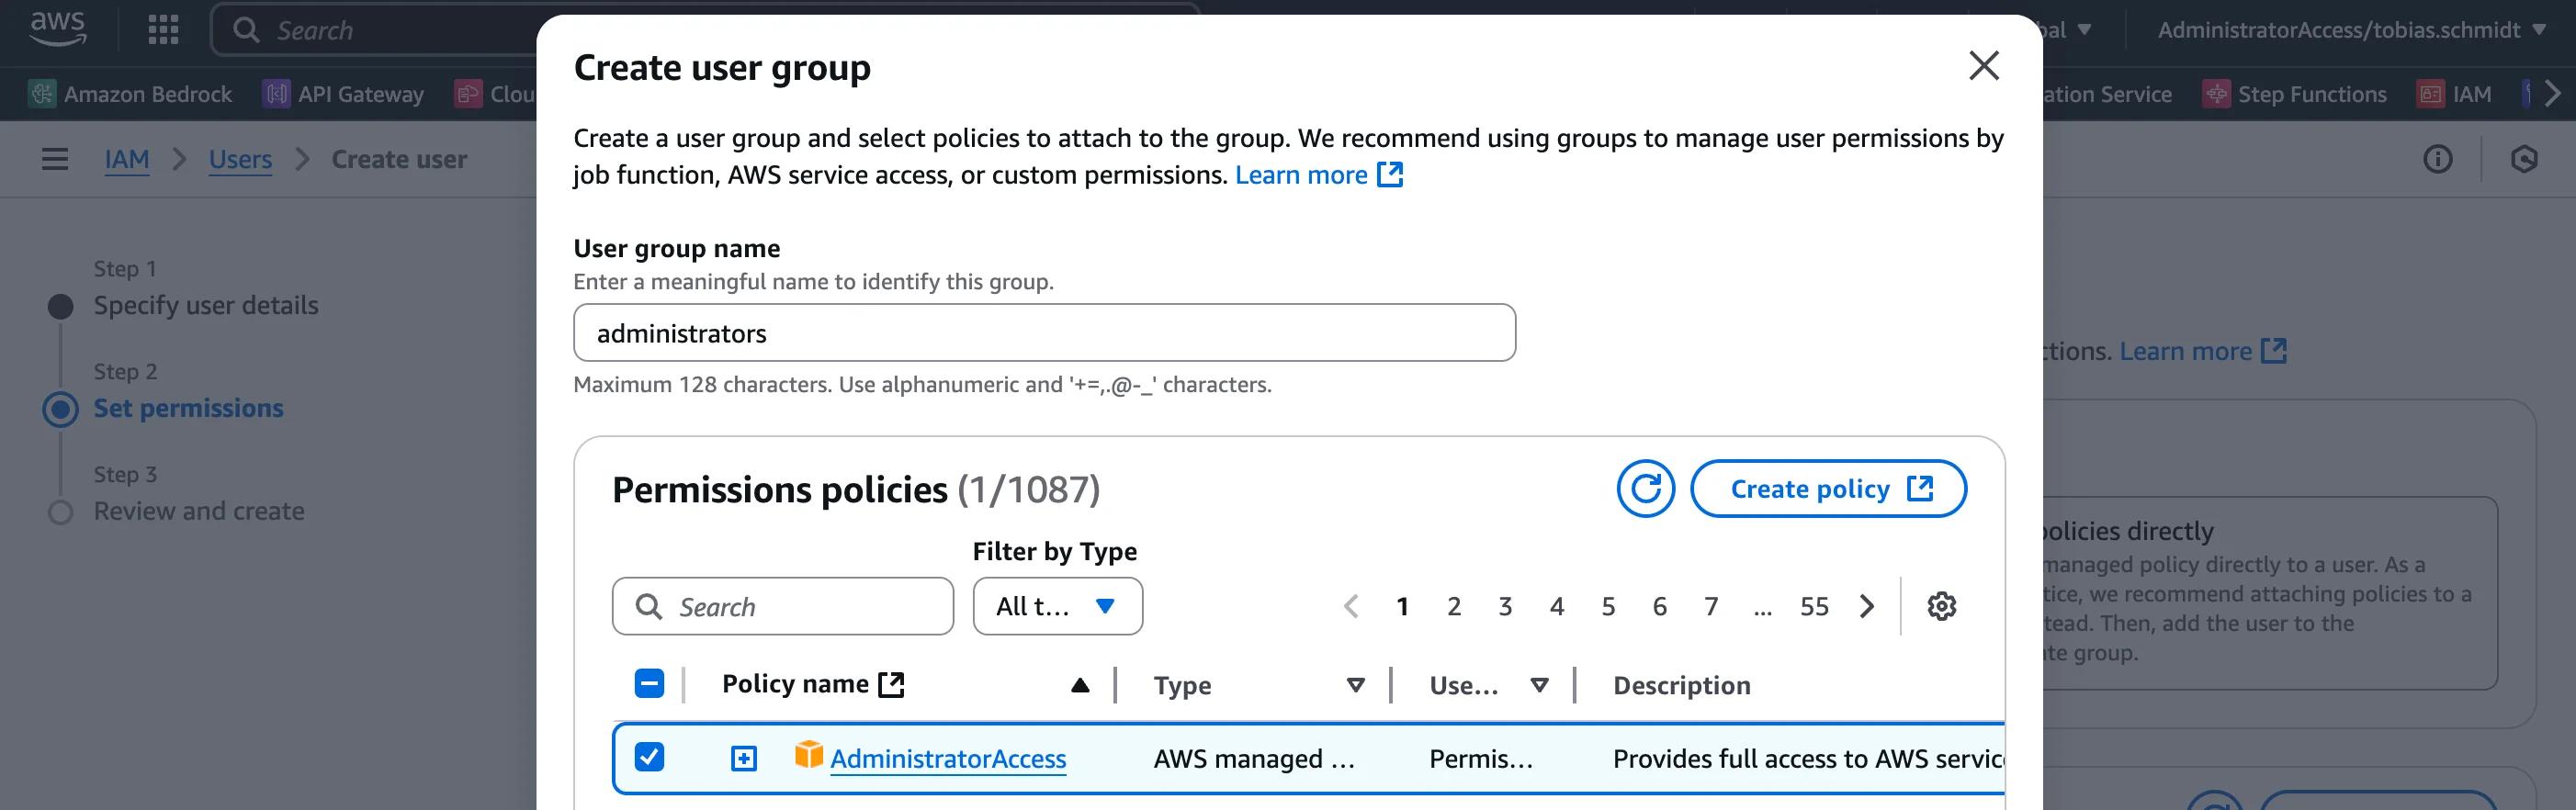Click the AWS logo home icon
Screen dimensions: 2576x810
coord(58,29)
